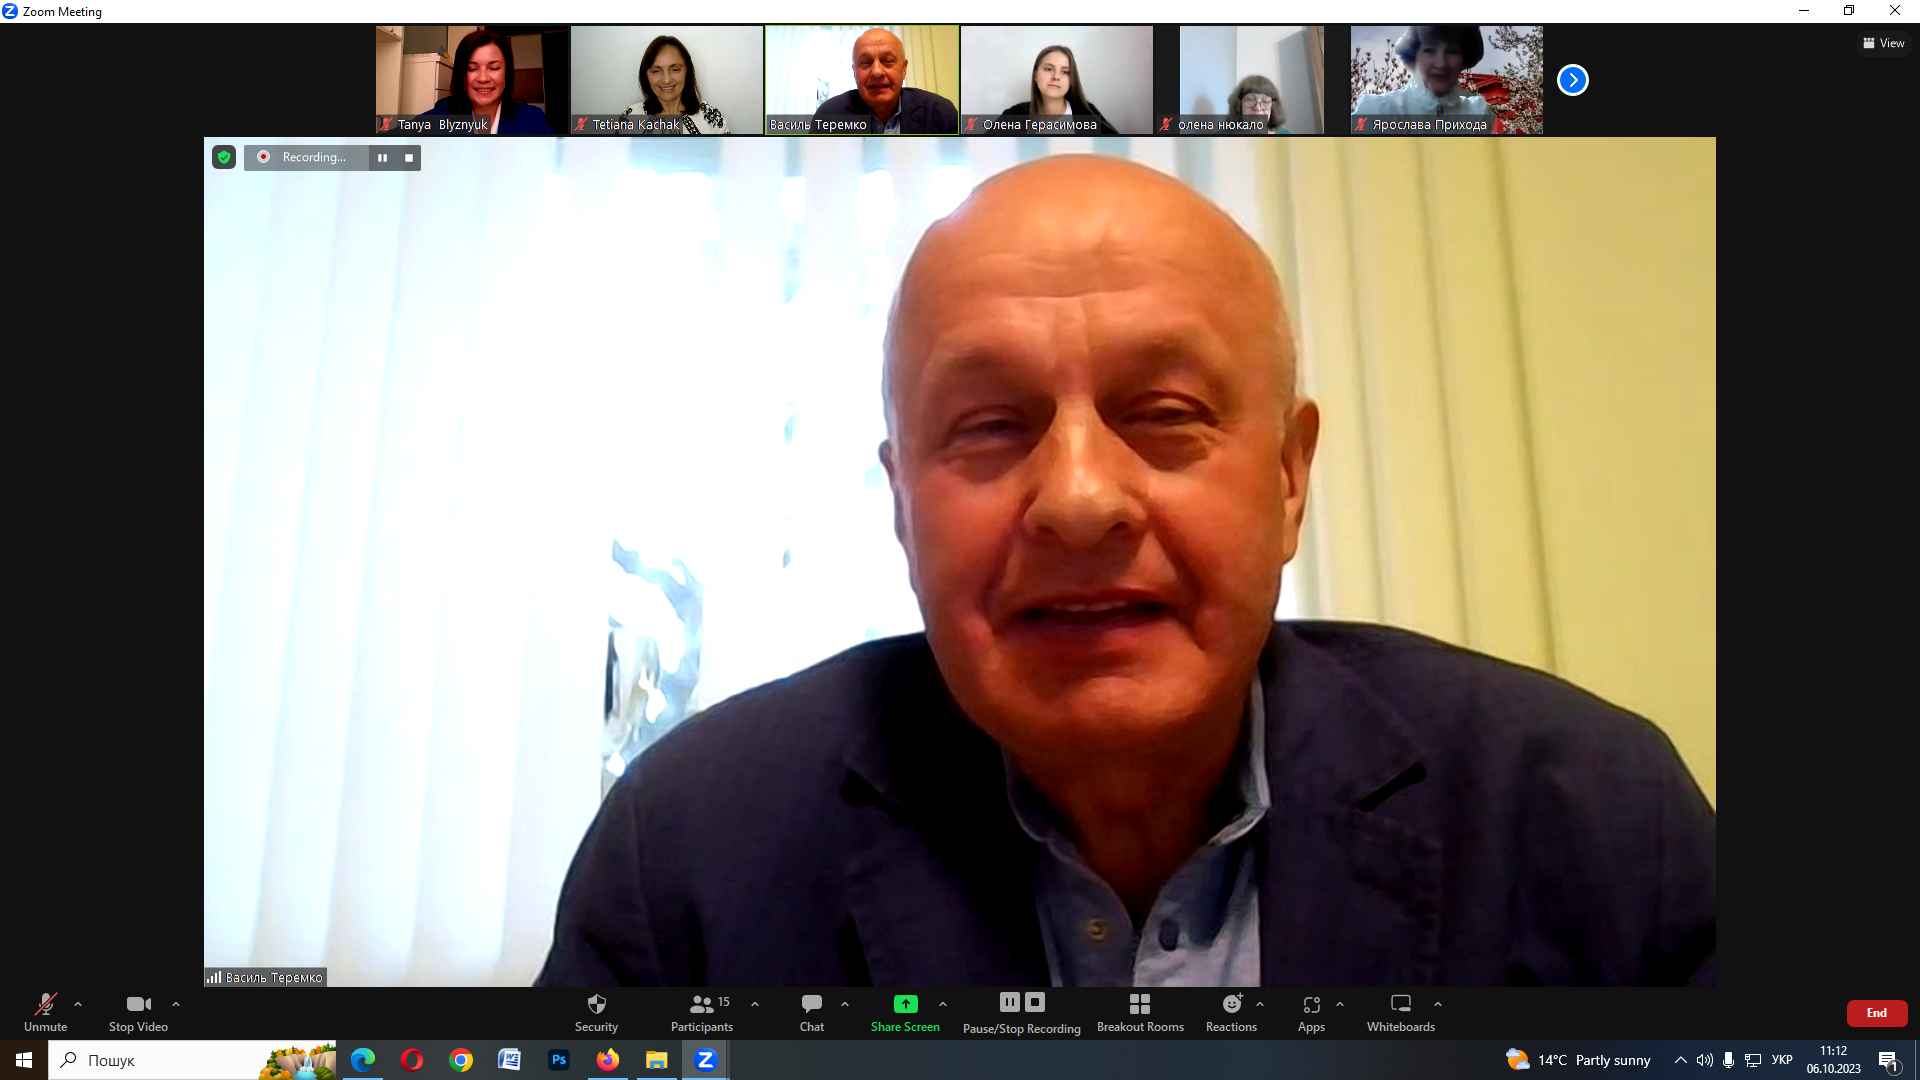Open the Apps panel
This screenshot has width=1920, height=1080.
pos(1311,1011)
